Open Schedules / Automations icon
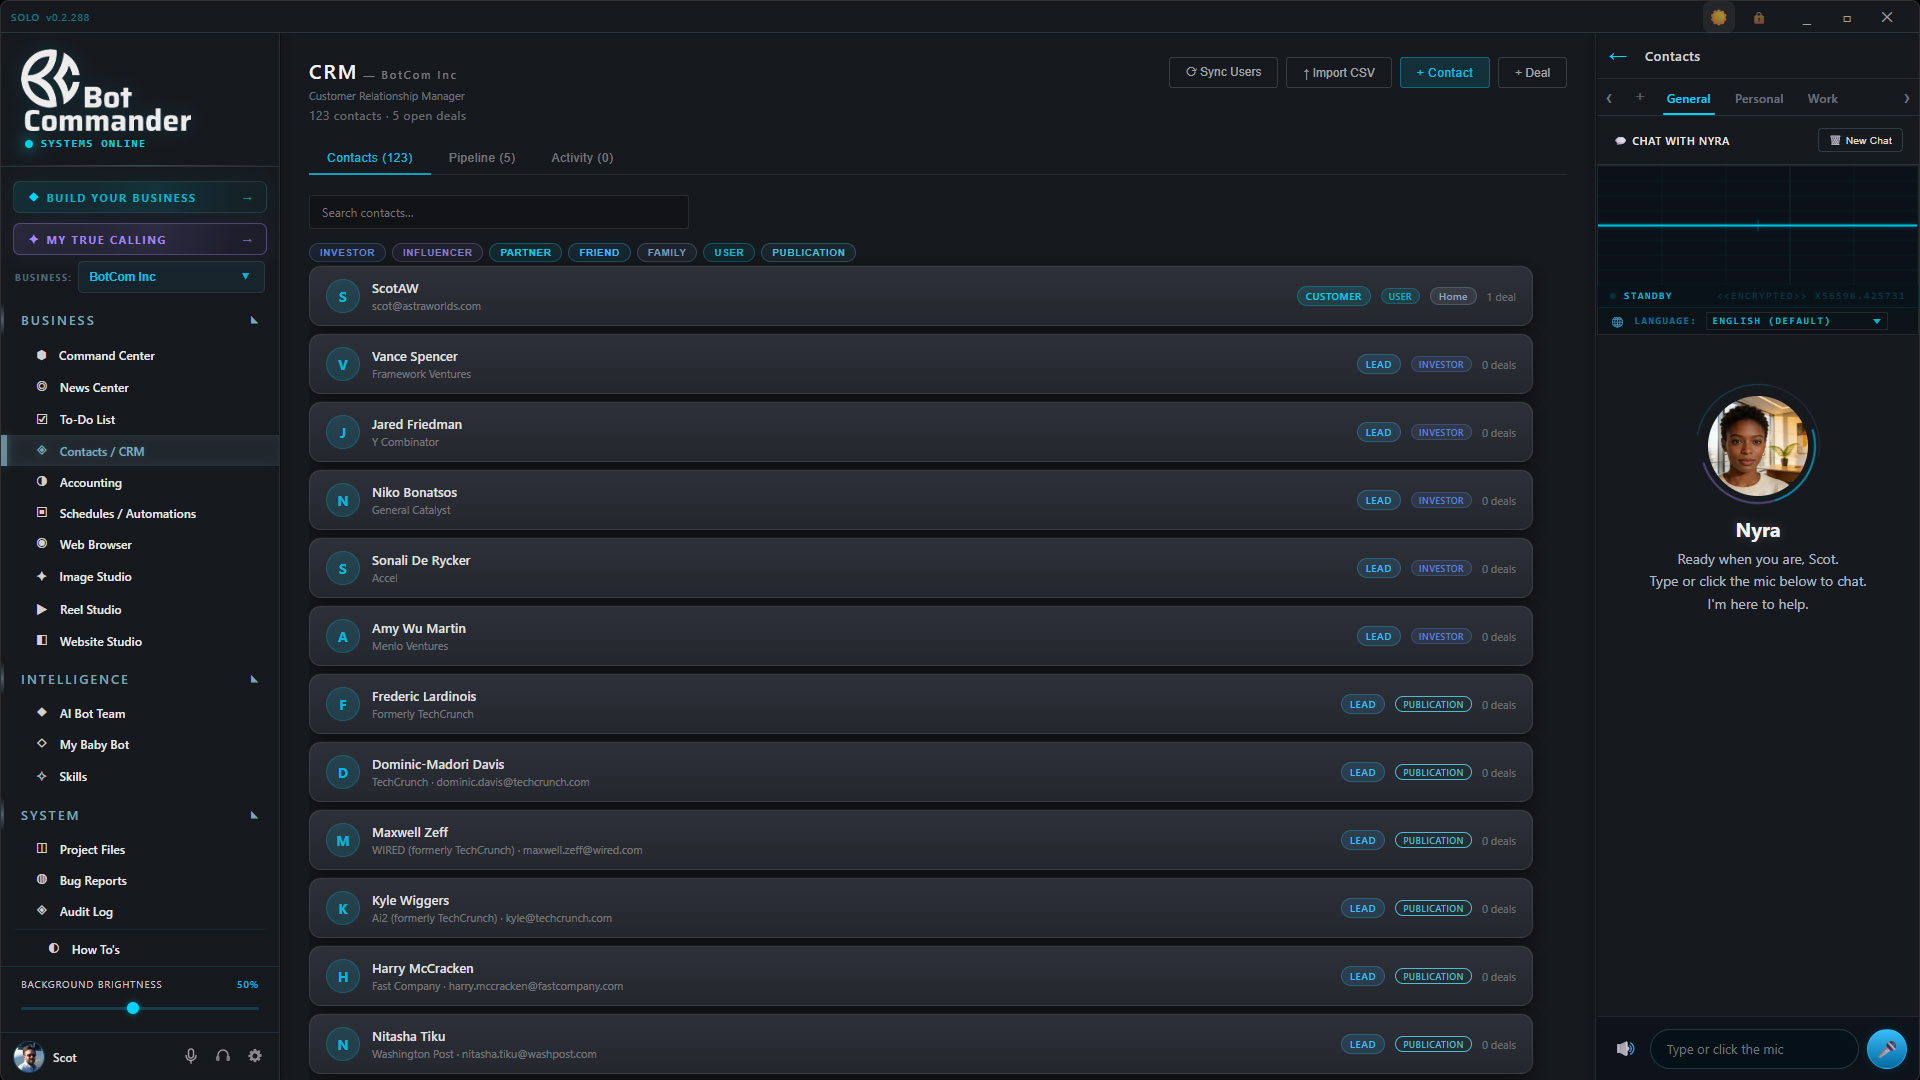This screenshot has width=1920, height=1080. 42,514
